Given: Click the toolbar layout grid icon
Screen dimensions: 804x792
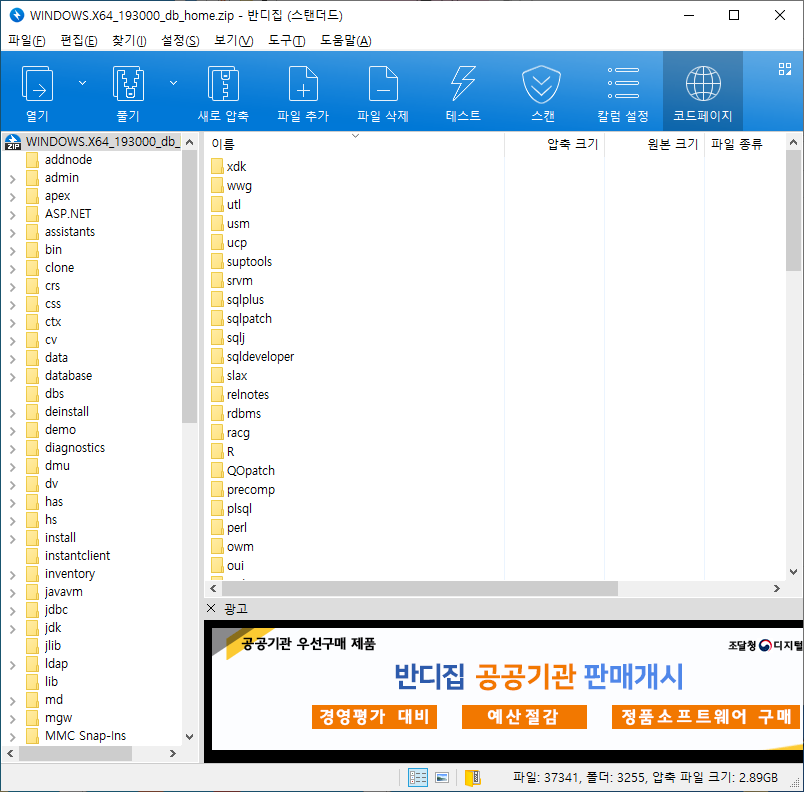Looking at the screenshot, I should point(785,69).
